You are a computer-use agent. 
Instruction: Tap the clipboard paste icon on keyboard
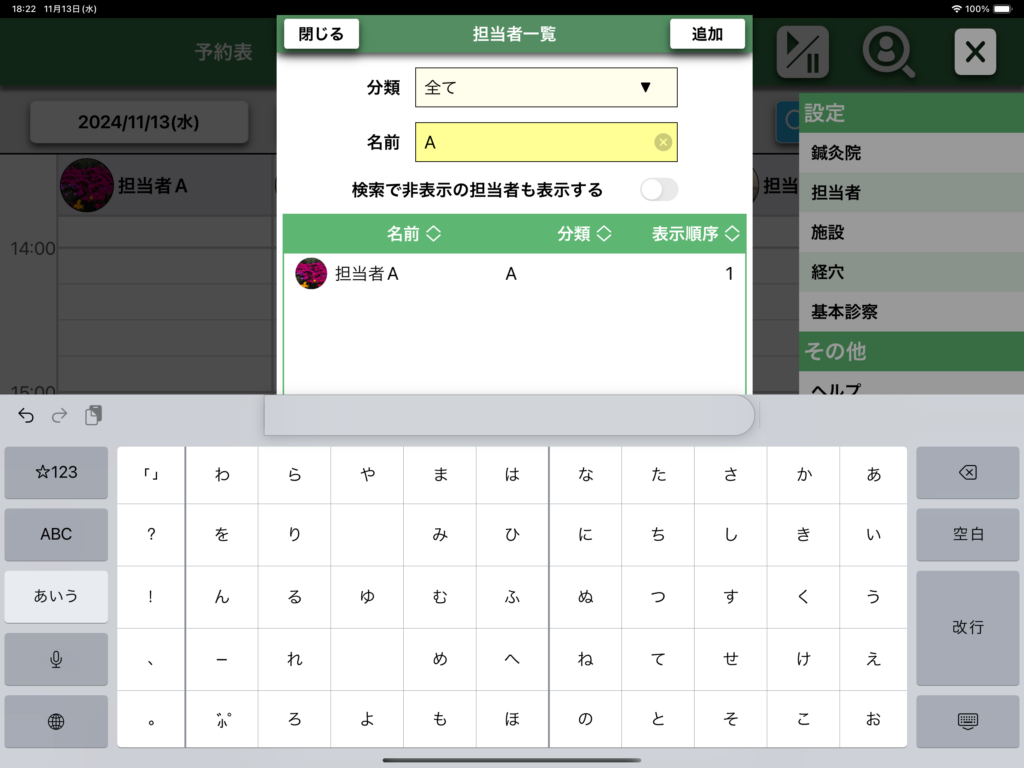[93, 415]
